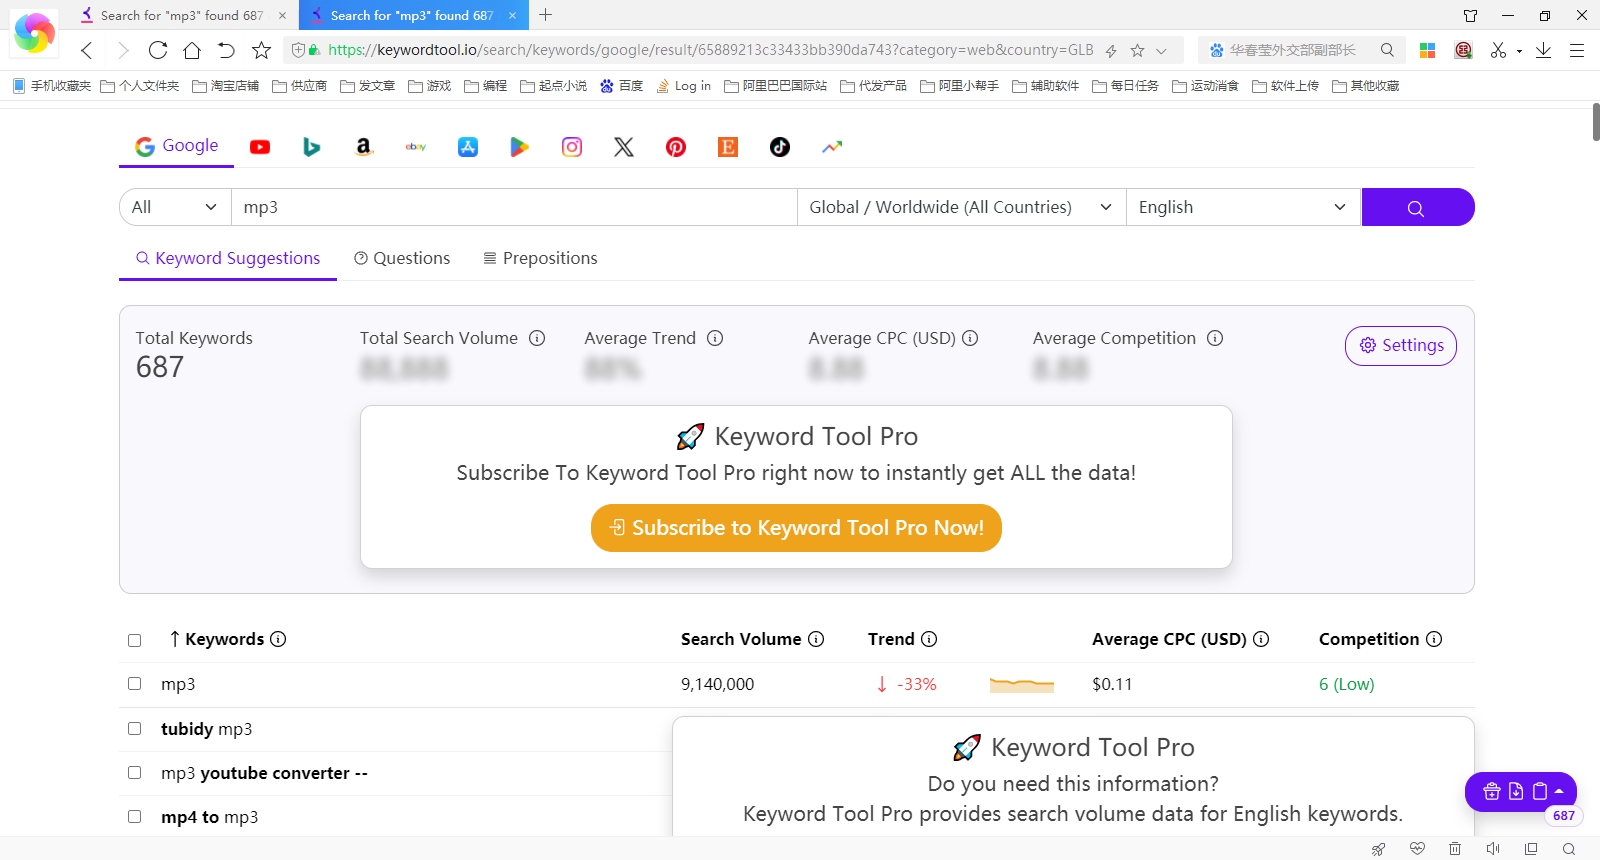This screenshot has width=1600, height=860.
Task: Open the Settings button
Action: 1401,346
